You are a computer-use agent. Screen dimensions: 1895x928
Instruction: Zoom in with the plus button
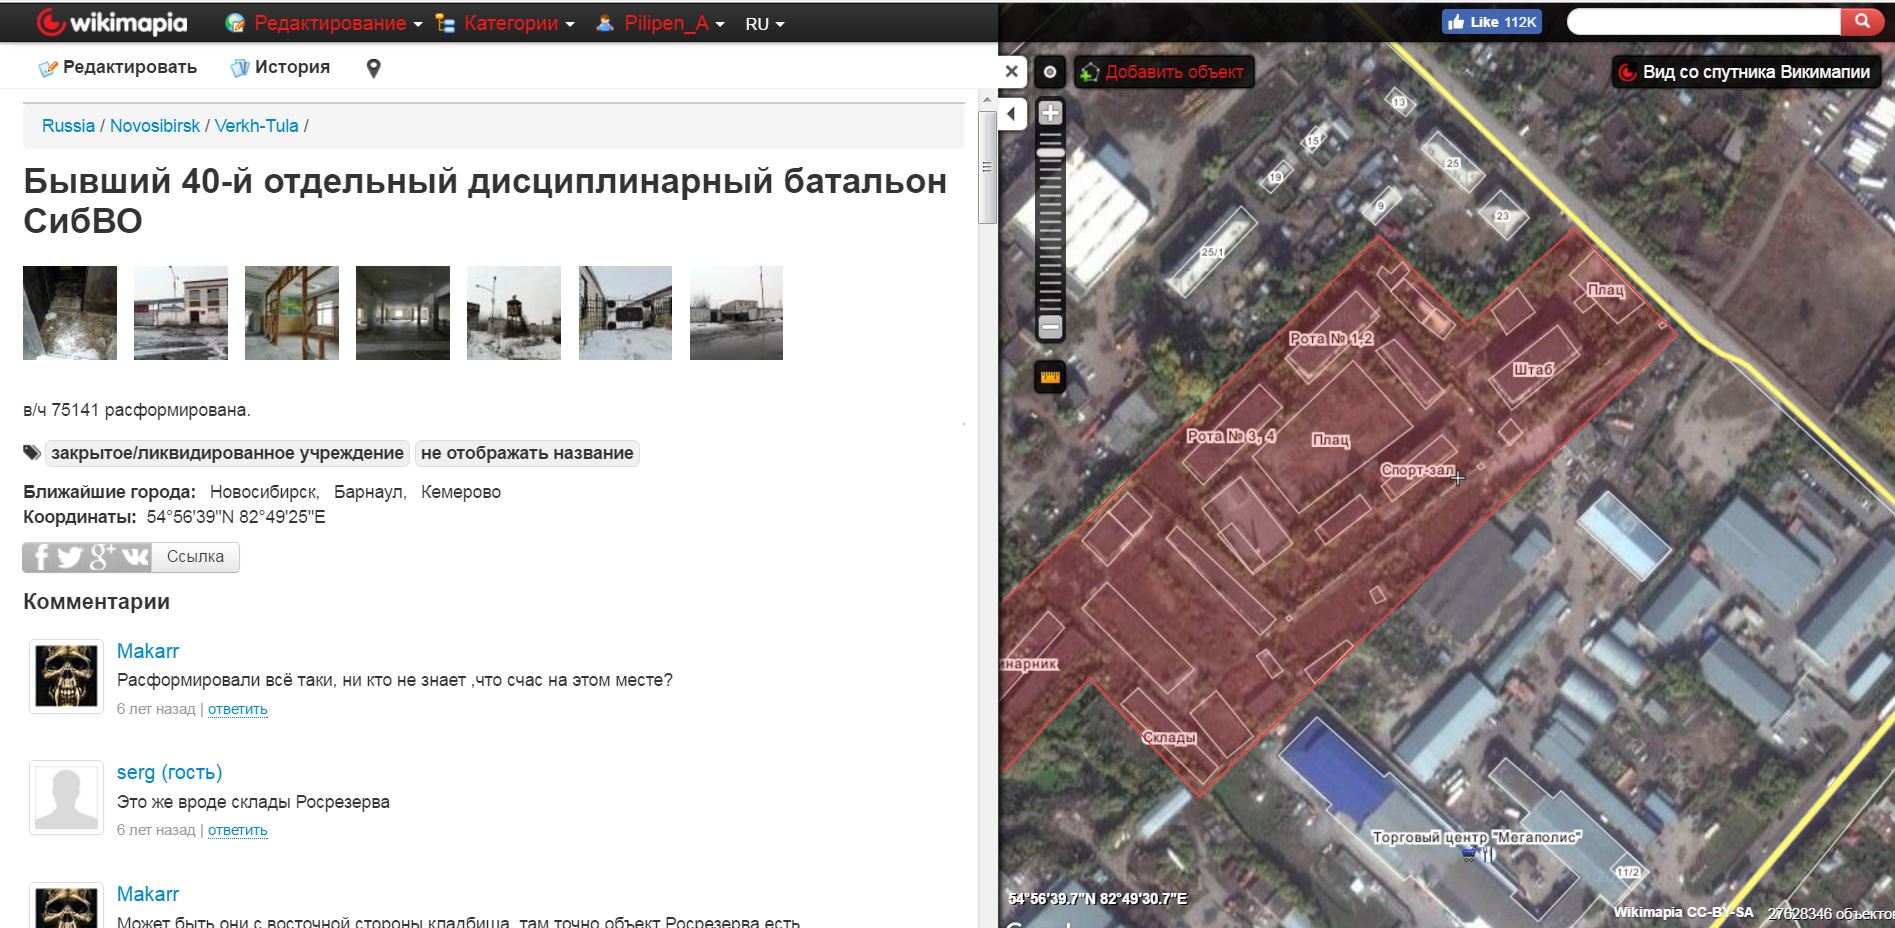pyautogui.click(x=1050, y=113)
